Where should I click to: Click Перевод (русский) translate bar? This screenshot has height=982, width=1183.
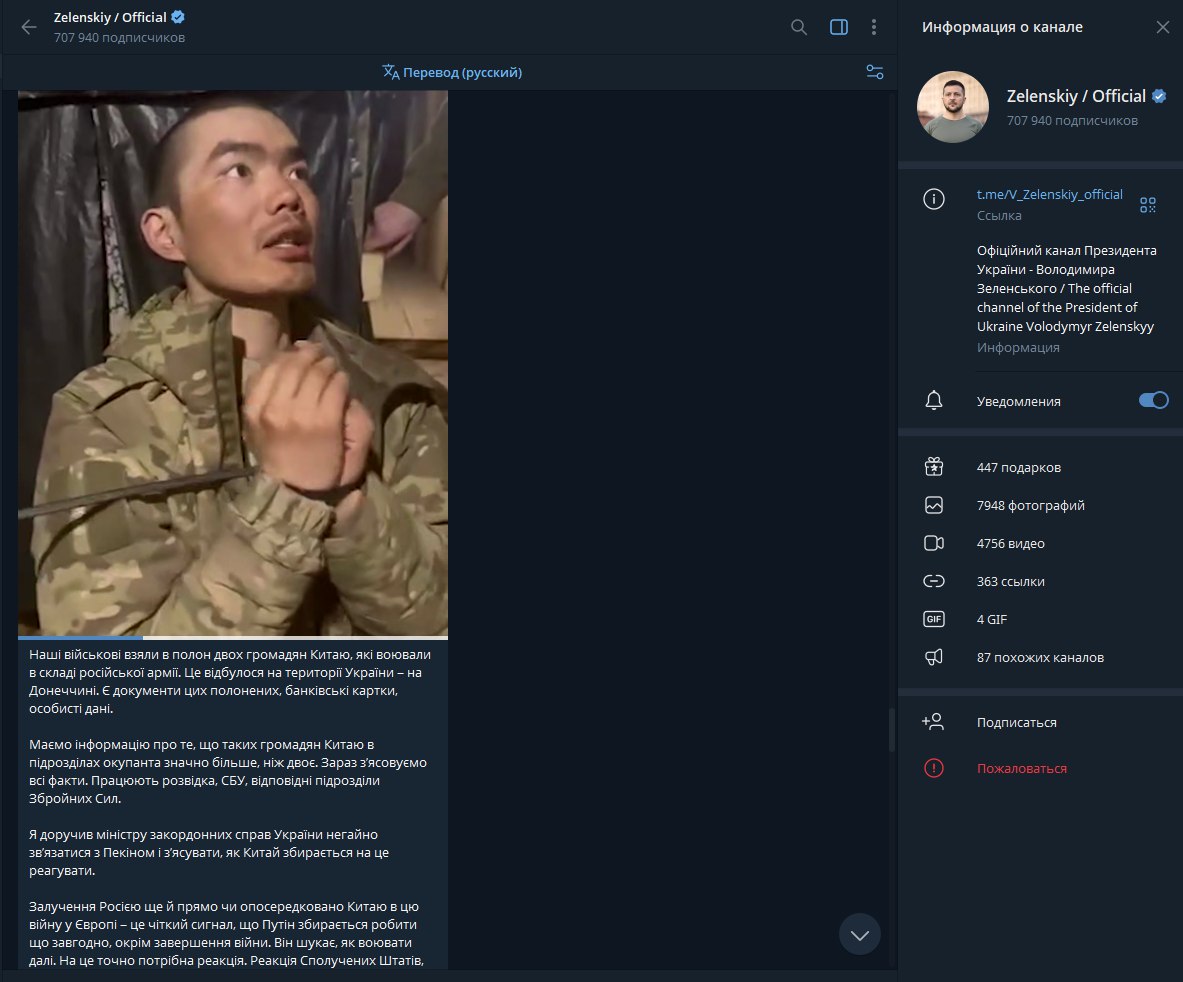pyautogui.click(x=452, y=72)
